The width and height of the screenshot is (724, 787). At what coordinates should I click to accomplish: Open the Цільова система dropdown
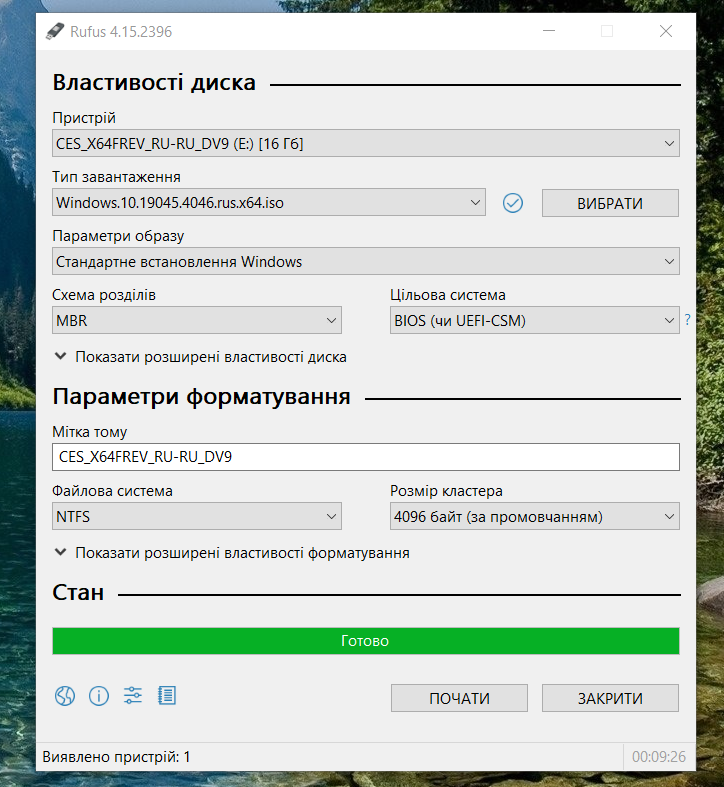(x=535, y=320)
